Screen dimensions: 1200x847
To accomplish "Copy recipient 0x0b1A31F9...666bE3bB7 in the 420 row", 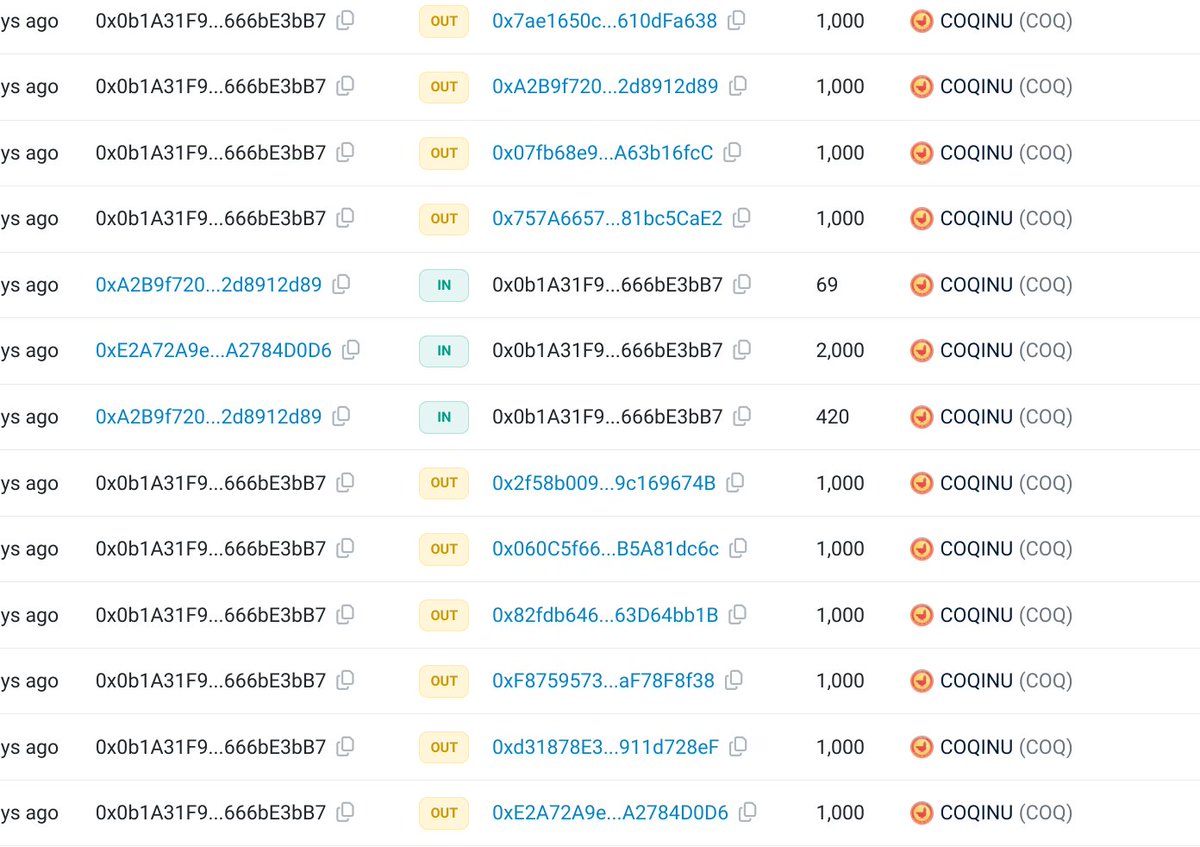I will (741, 416).
